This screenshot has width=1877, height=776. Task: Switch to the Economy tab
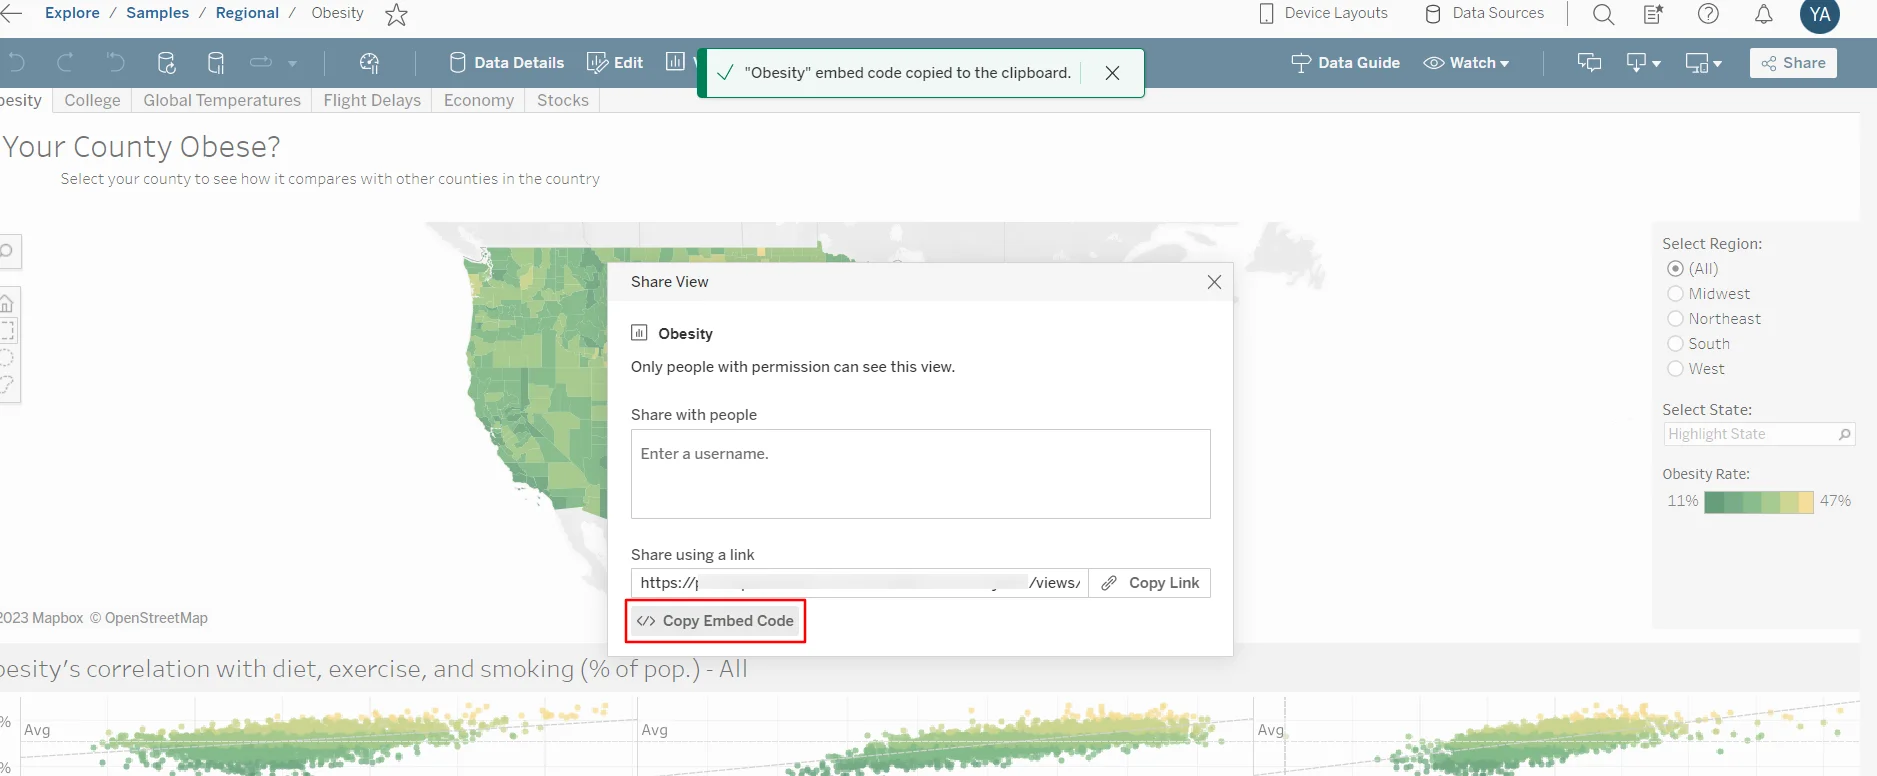pyautogui.click(x=479, y=100)
